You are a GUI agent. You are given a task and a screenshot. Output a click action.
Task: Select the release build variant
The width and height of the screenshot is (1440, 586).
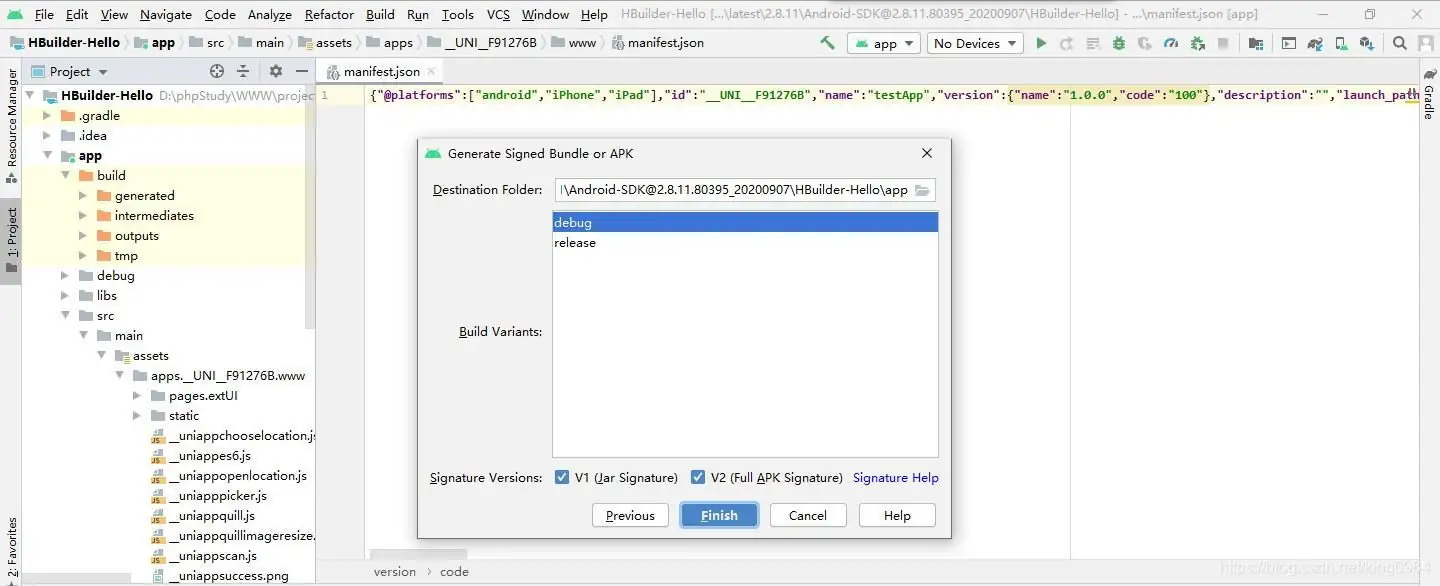pyautogui.click(x=576, y=242)
